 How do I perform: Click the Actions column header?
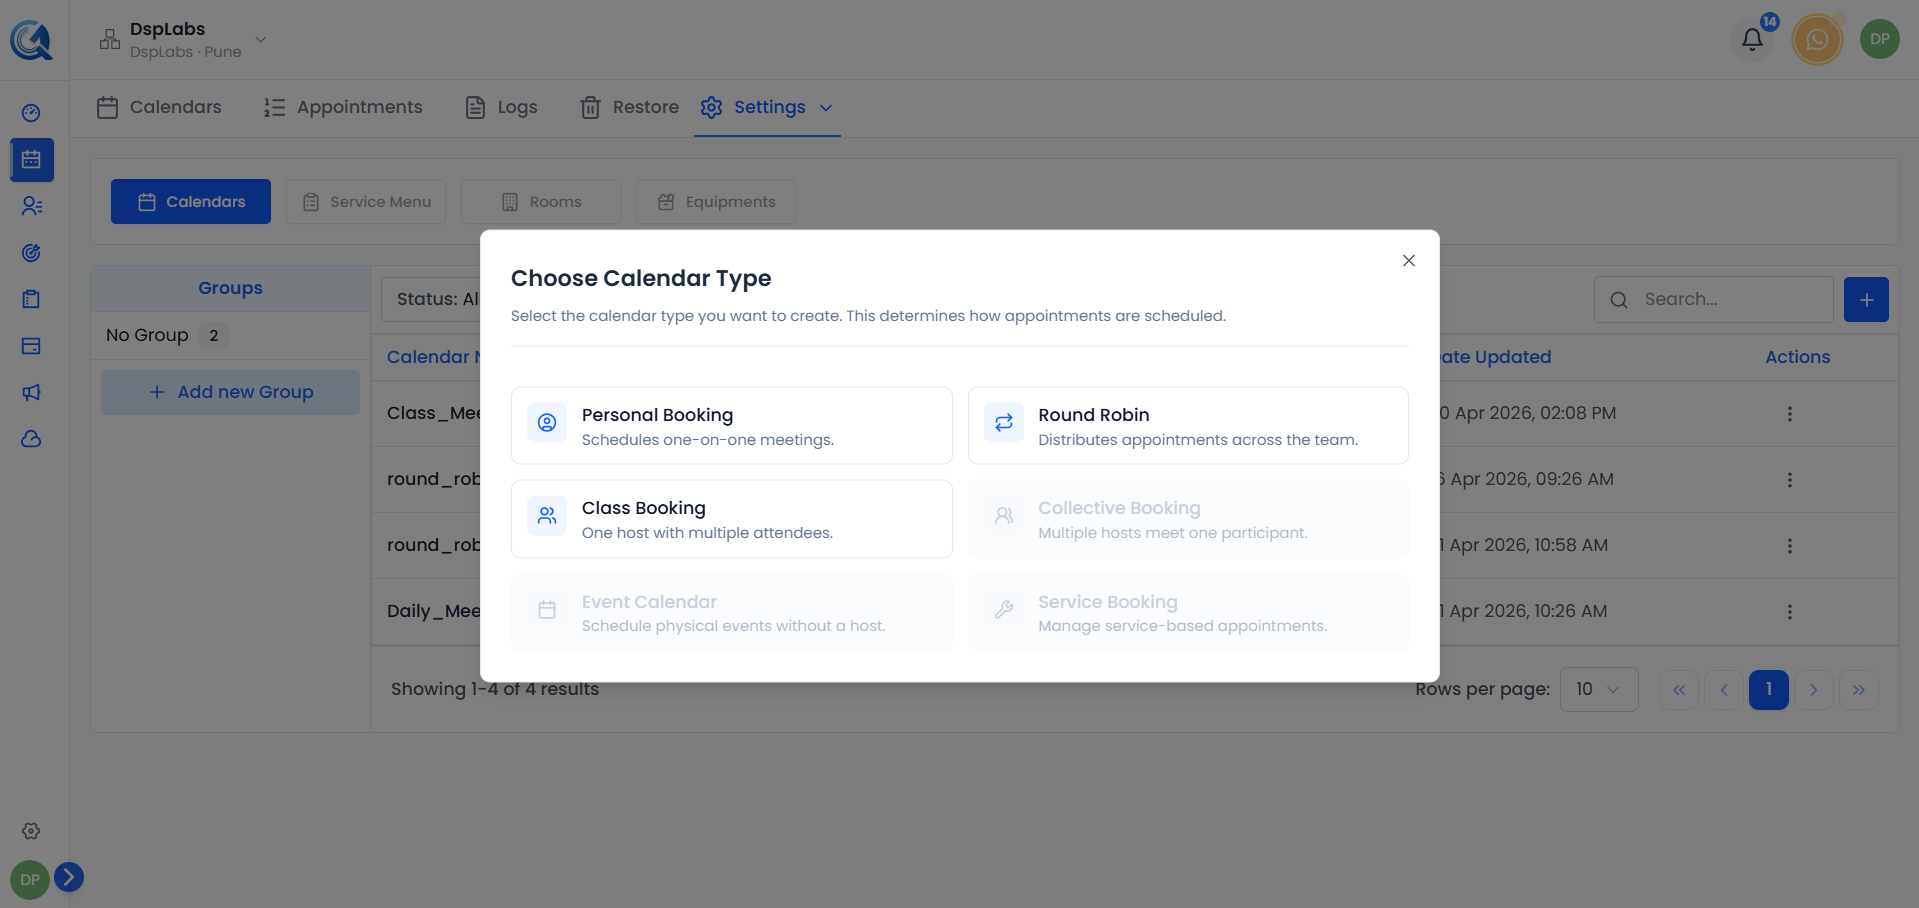click(x=1797, y=357)
